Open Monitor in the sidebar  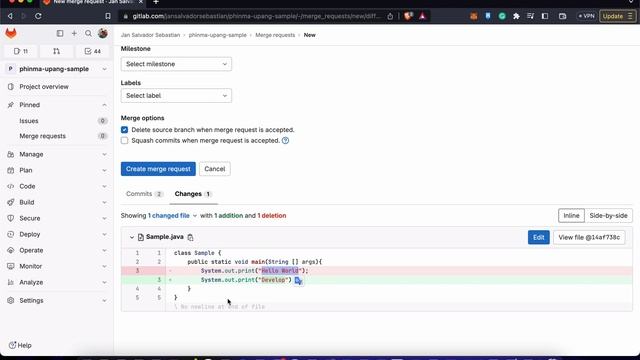click(x=57, y=266)
